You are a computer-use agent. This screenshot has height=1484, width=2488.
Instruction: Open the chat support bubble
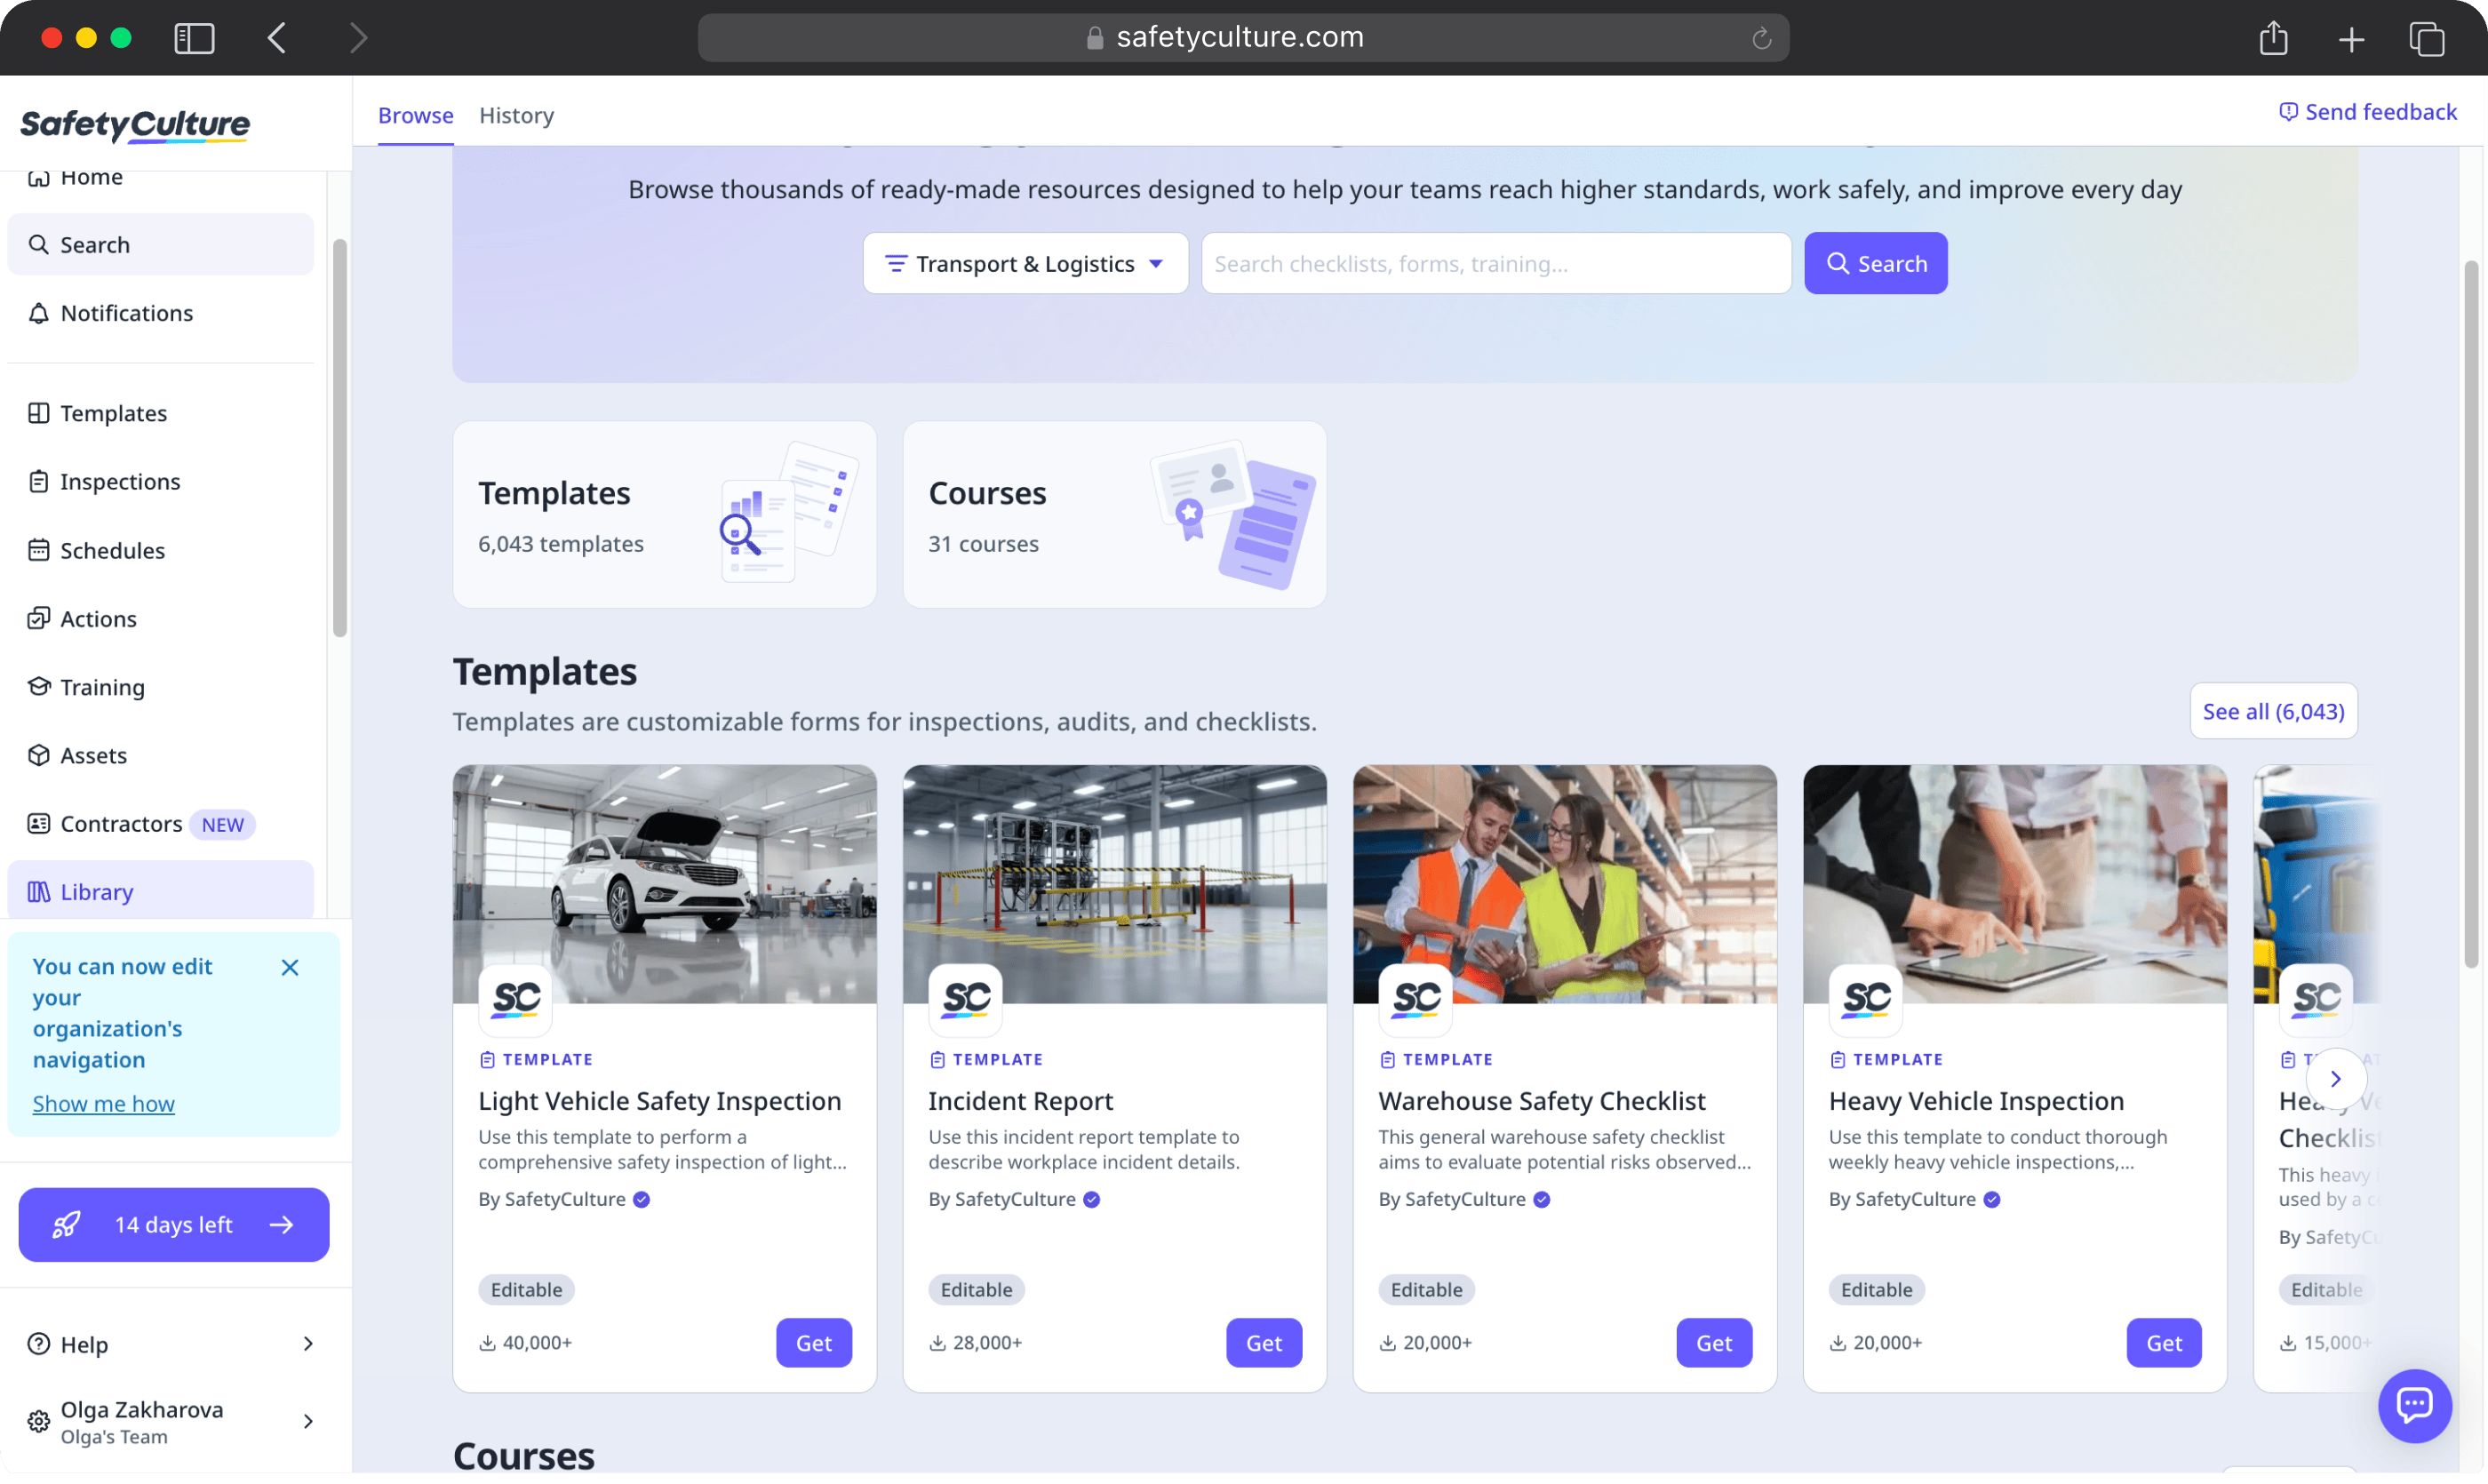tap(2414, 1405)
